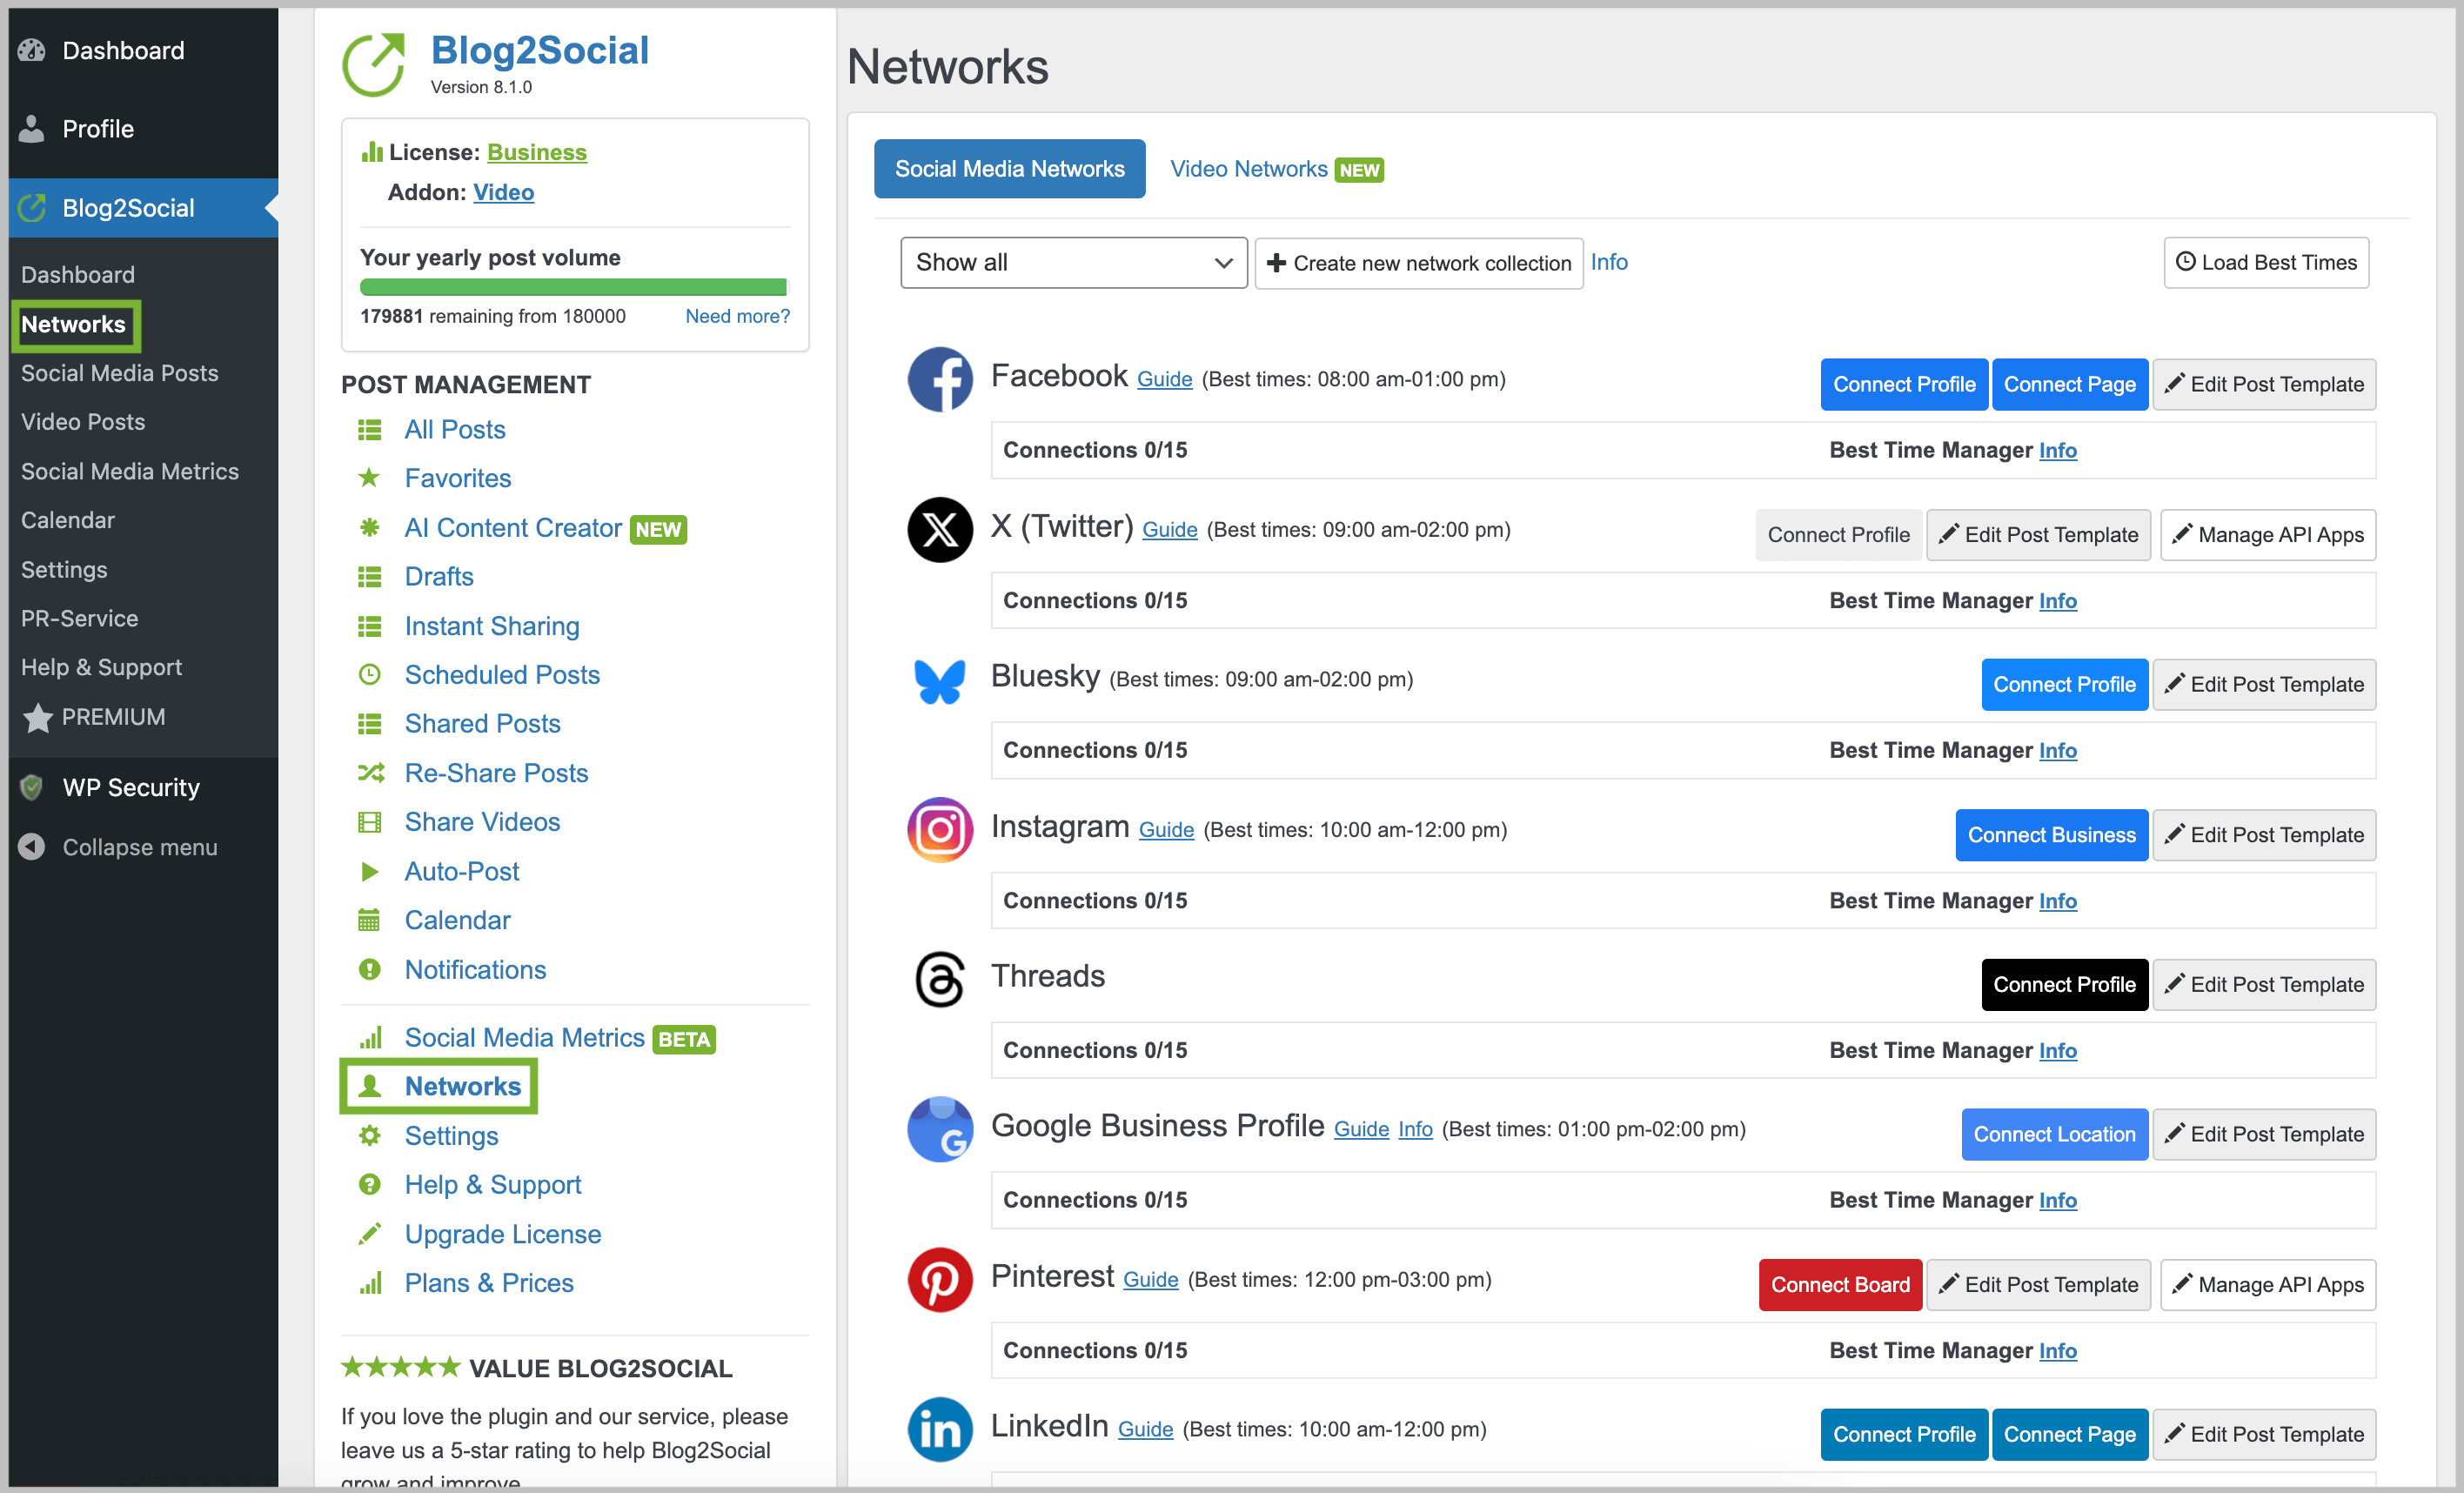Click the Help & Support question icon
The image size is (2464, 1493).
(x=369, y=1185)
